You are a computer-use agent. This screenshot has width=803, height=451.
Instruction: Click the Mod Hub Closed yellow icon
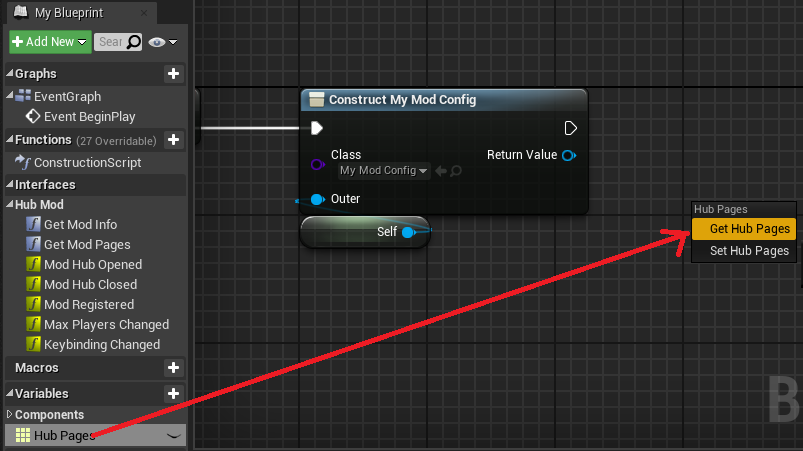click(33, 284)
